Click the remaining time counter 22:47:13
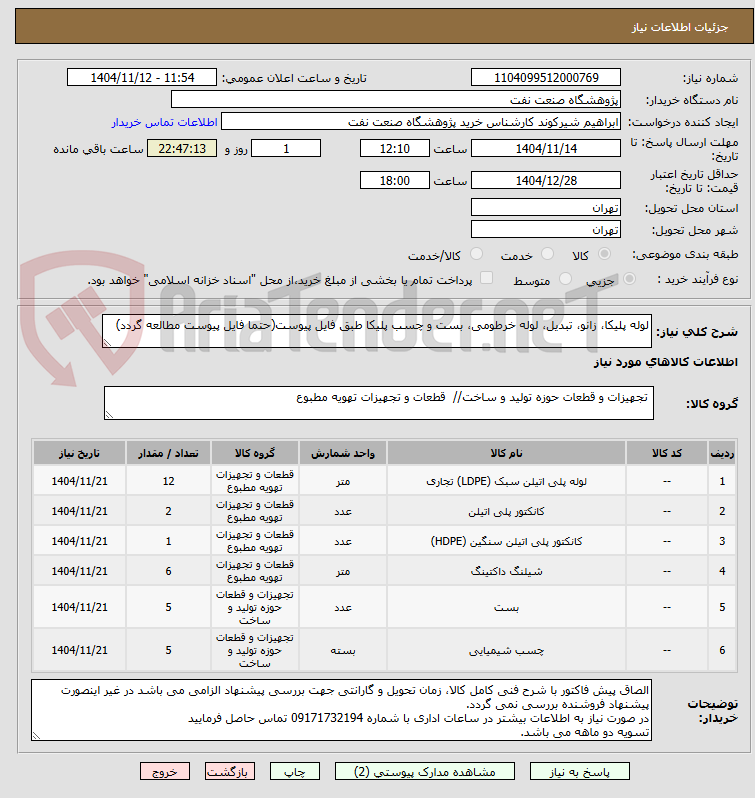Viewport: 755px width, 798px height. pos(182,148)
